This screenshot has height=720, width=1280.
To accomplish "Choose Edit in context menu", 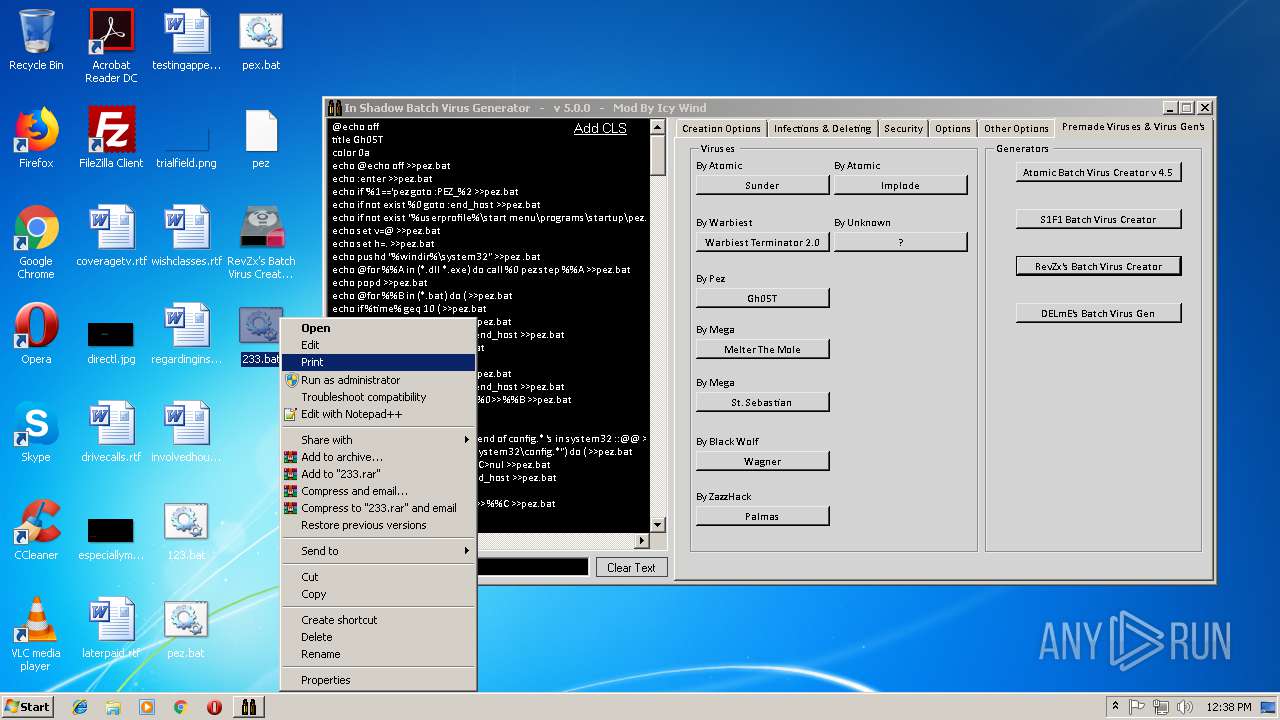I will [x=378, y=345].
